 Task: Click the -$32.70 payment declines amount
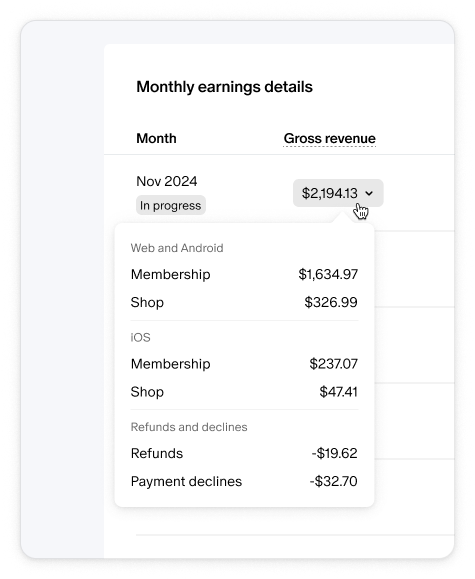334,481
